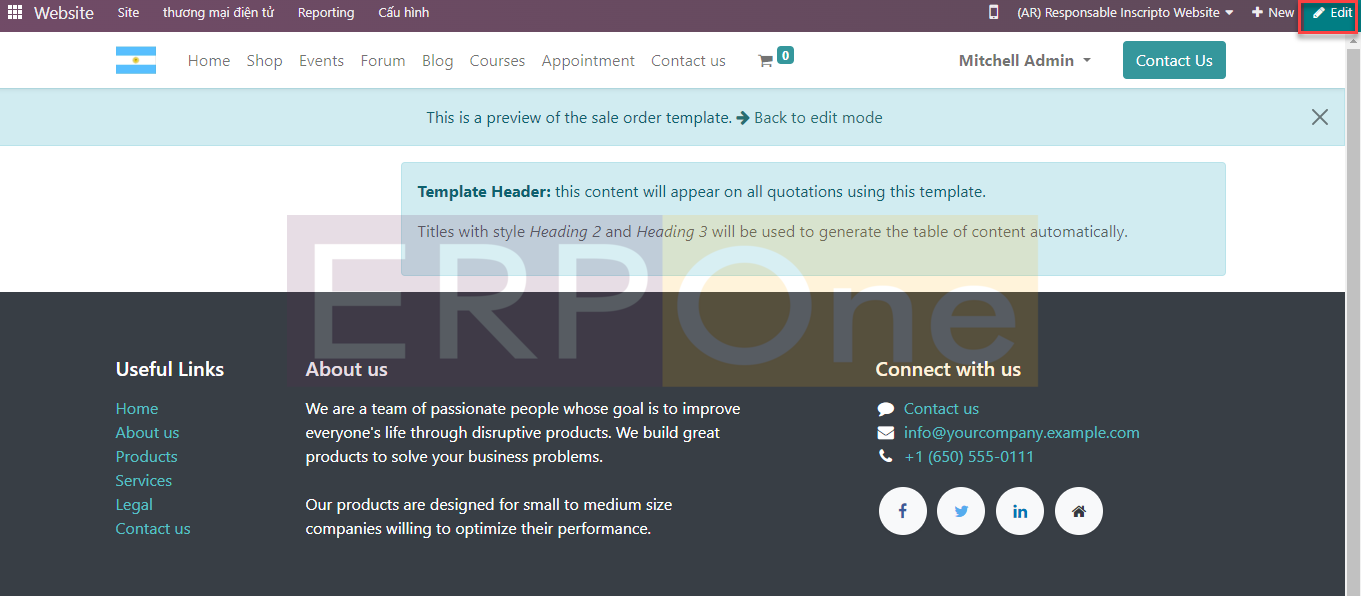Click the Edit button in top bar
This screenshot has height=596, width=1361.
click(1332, 13)
